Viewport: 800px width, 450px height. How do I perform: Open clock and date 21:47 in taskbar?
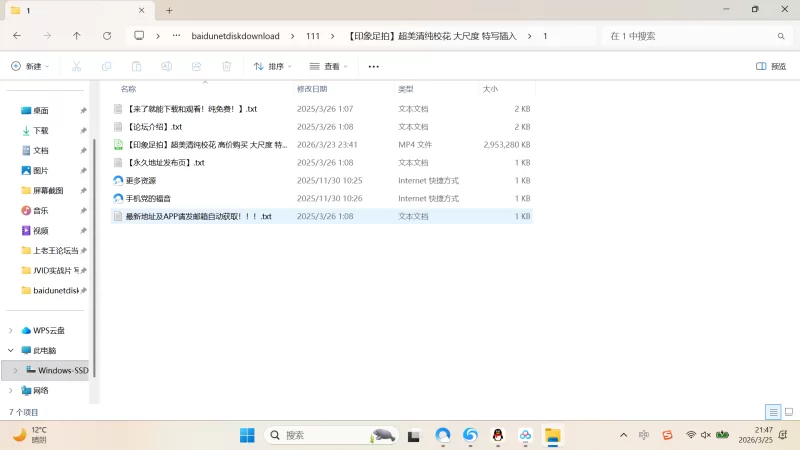755,435
